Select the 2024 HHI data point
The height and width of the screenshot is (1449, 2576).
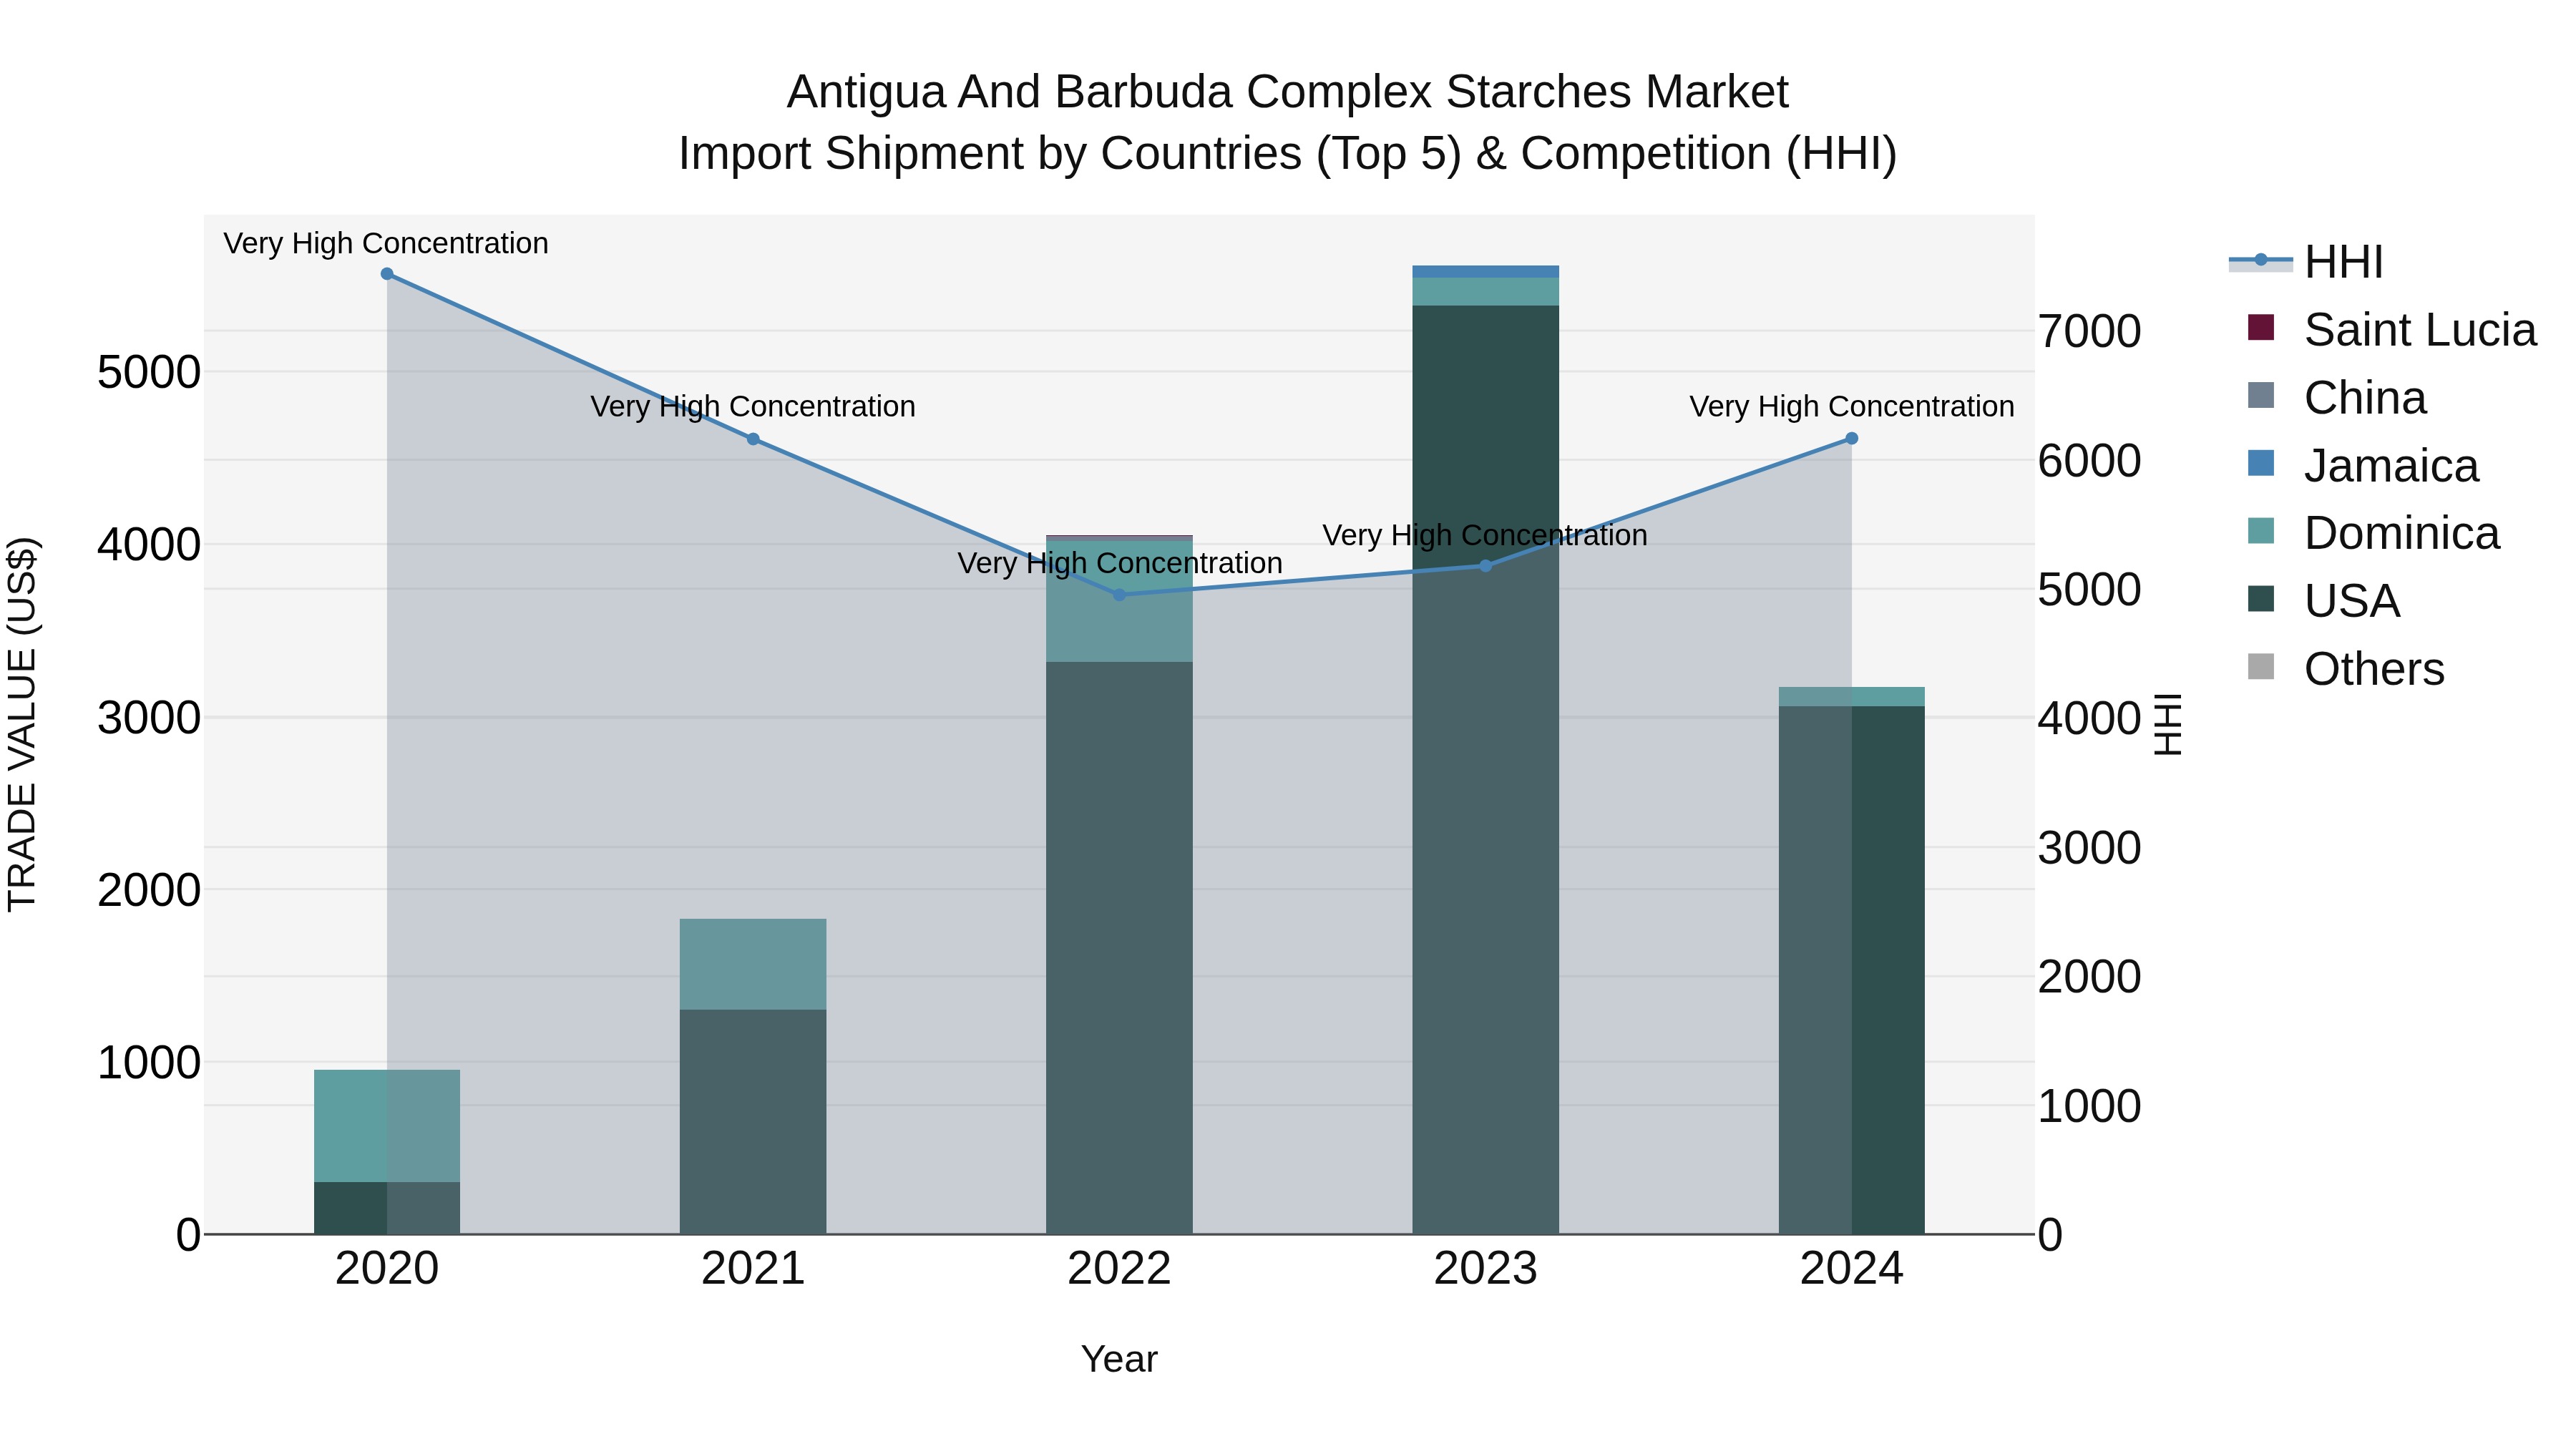[1851, 438]
